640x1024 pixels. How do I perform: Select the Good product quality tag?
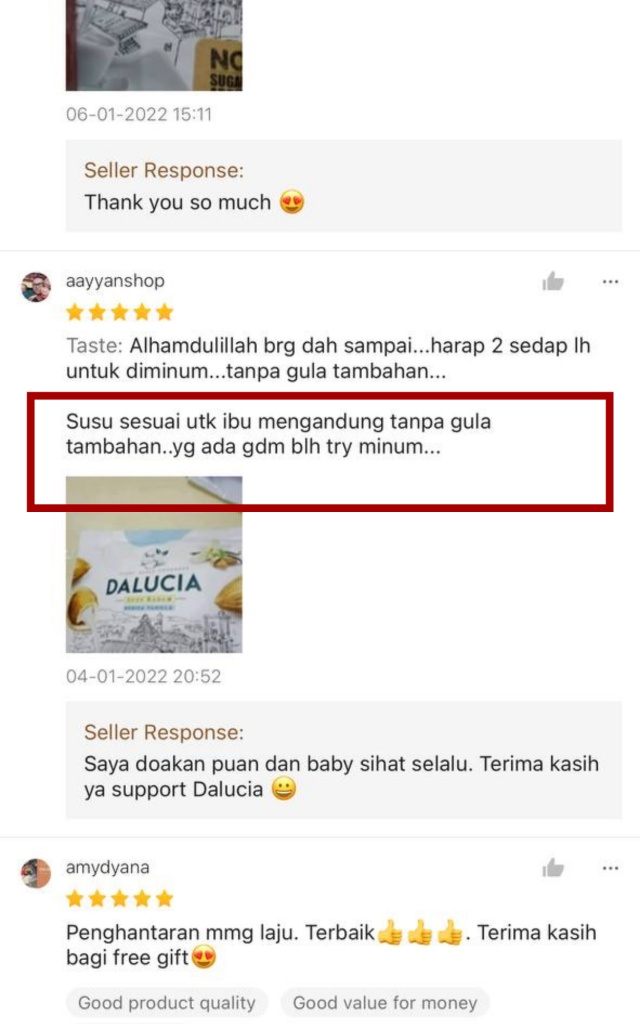[167, 1002]
